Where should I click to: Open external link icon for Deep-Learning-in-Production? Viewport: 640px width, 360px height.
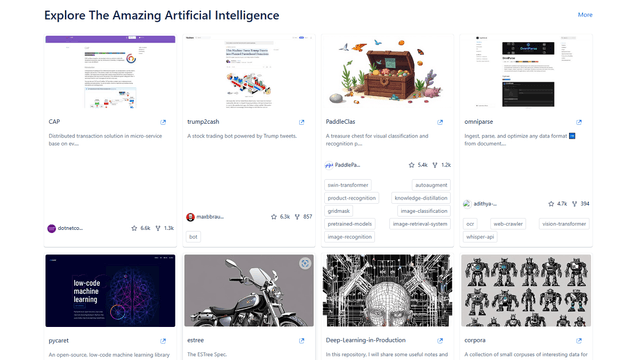point(440,341)
